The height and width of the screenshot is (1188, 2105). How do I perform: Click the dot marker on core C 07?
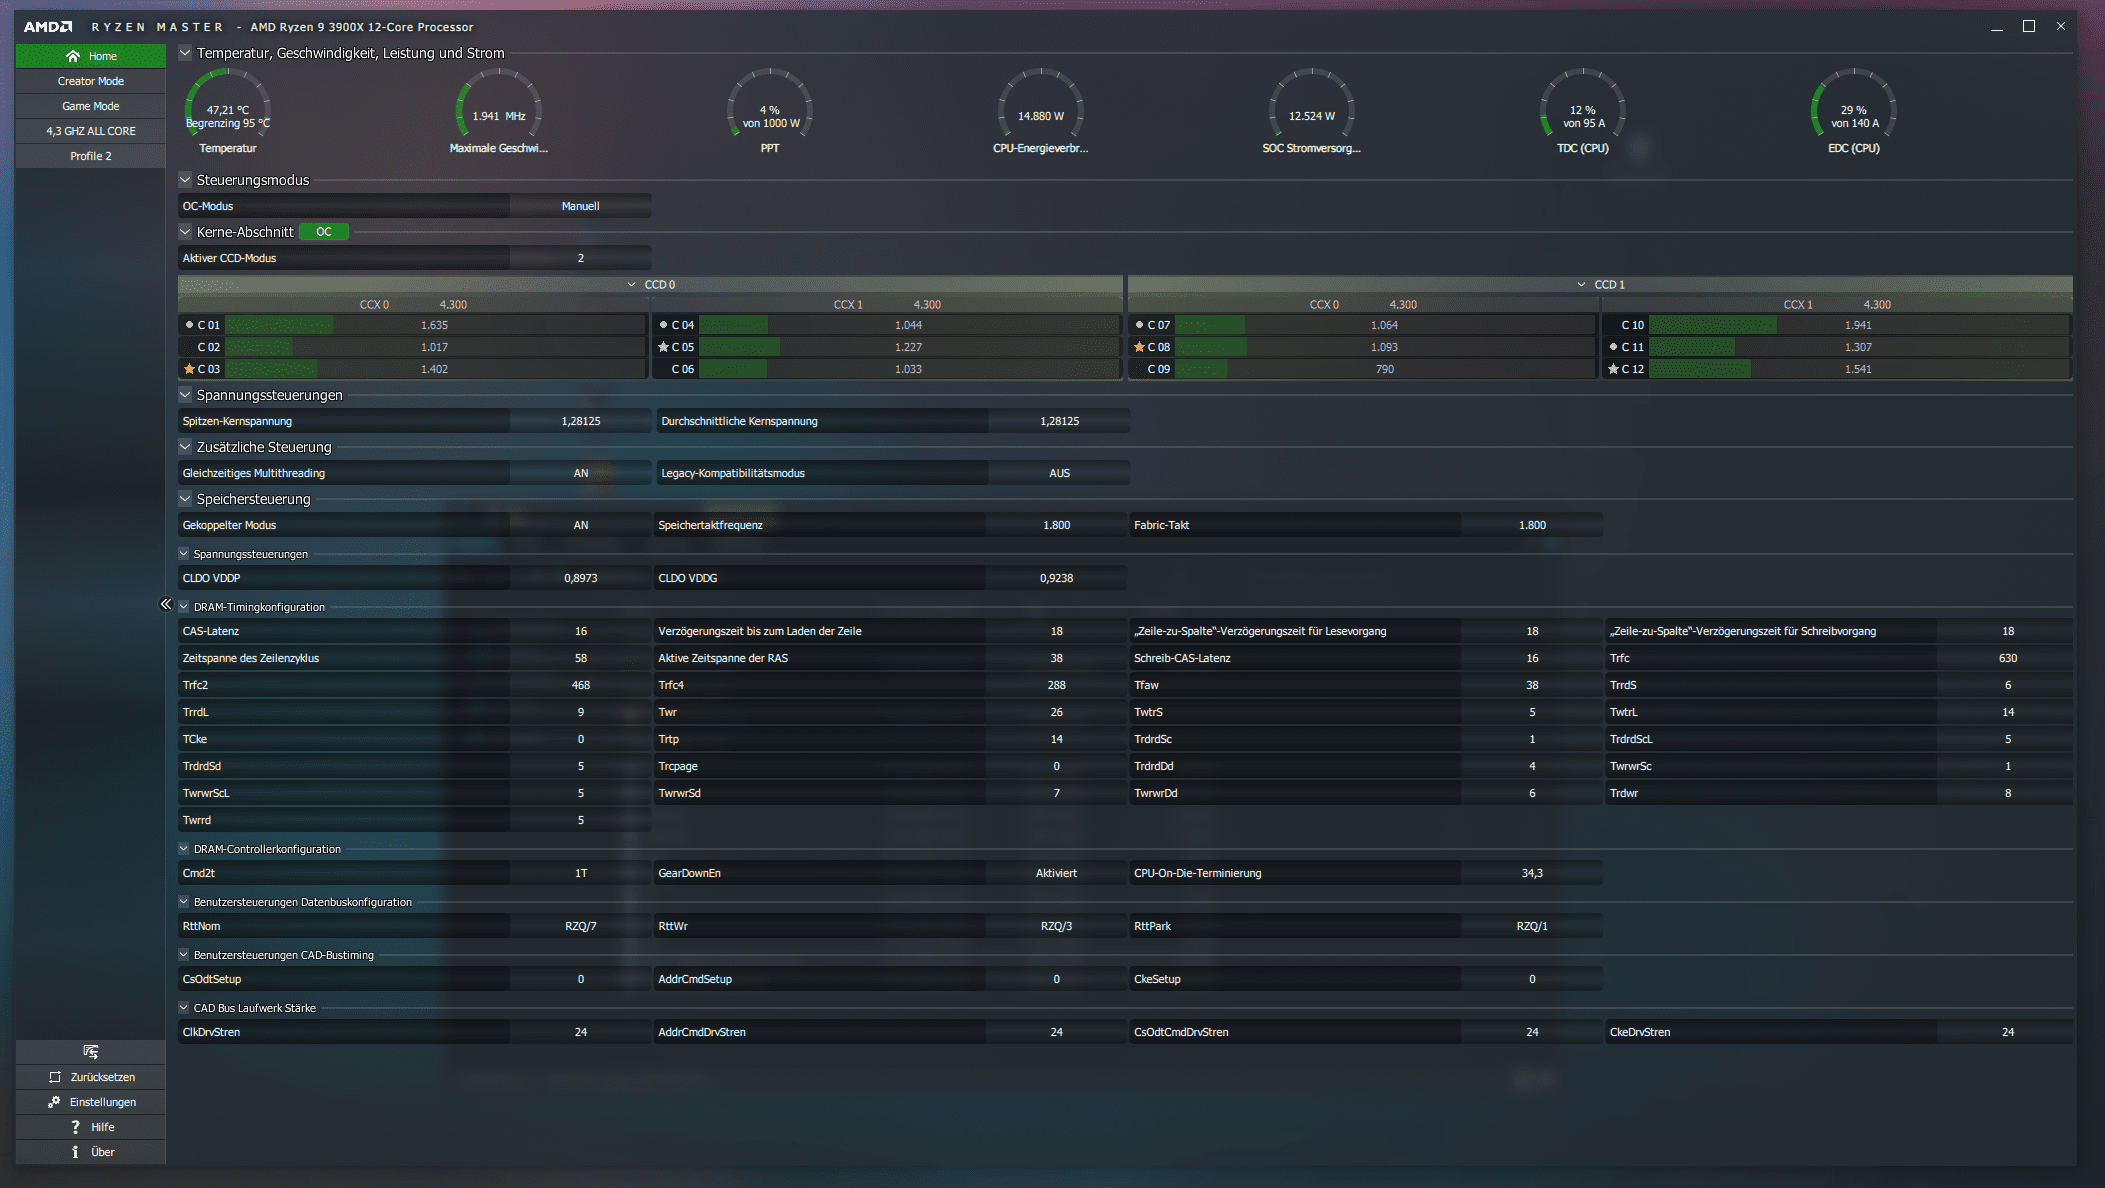coord(1139,325)
